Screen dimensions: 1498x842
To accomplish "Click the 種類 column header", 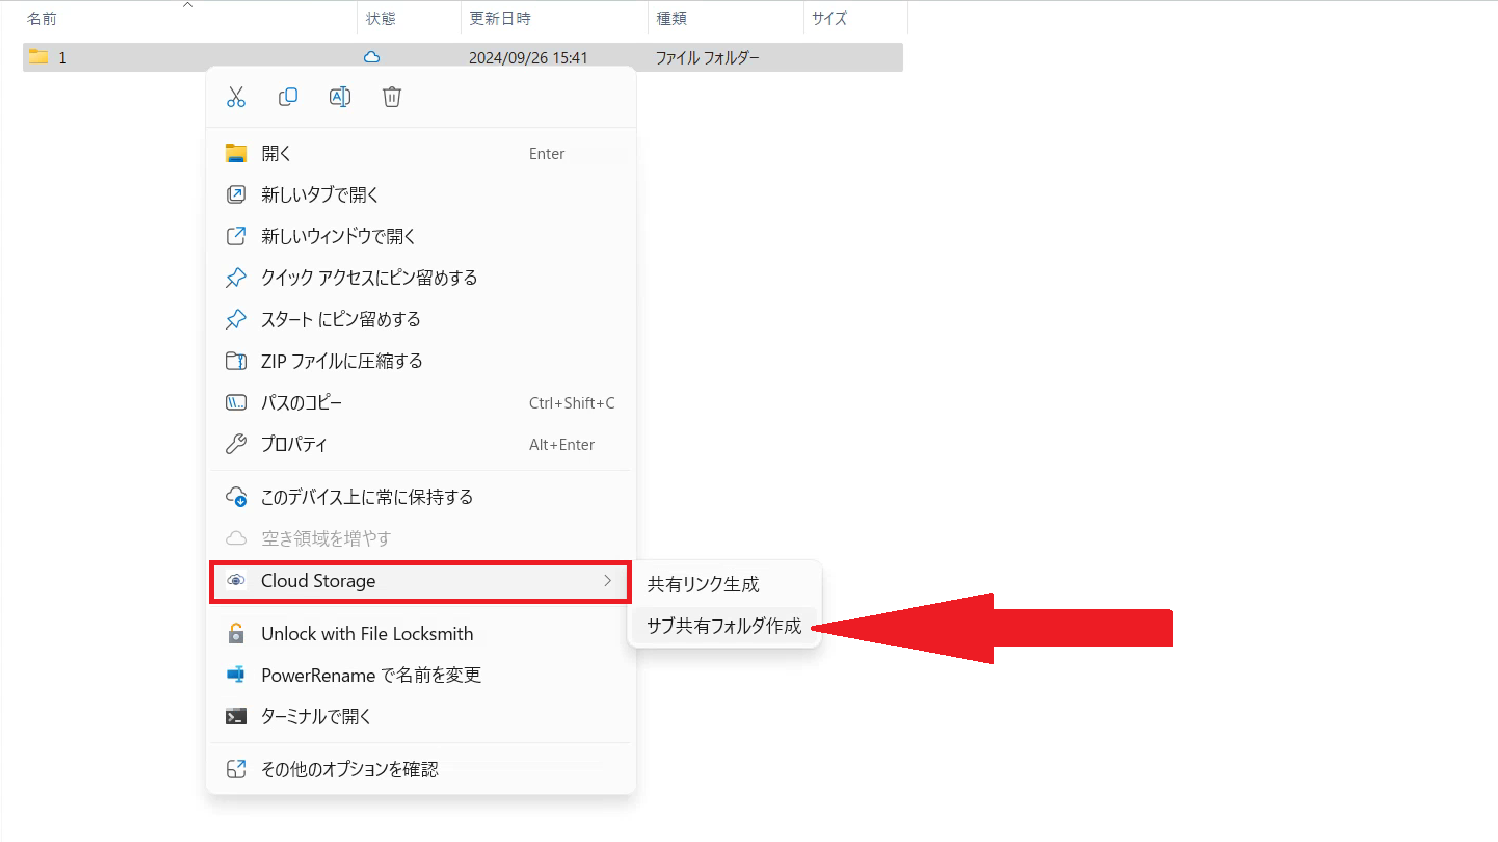I will pyautogui.click(x=725, y=19).
